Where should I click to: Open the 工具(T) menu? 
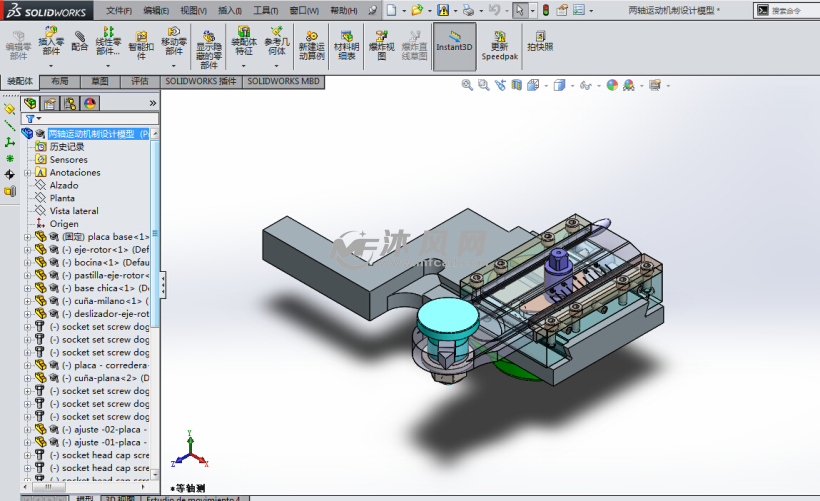(265, 10)
